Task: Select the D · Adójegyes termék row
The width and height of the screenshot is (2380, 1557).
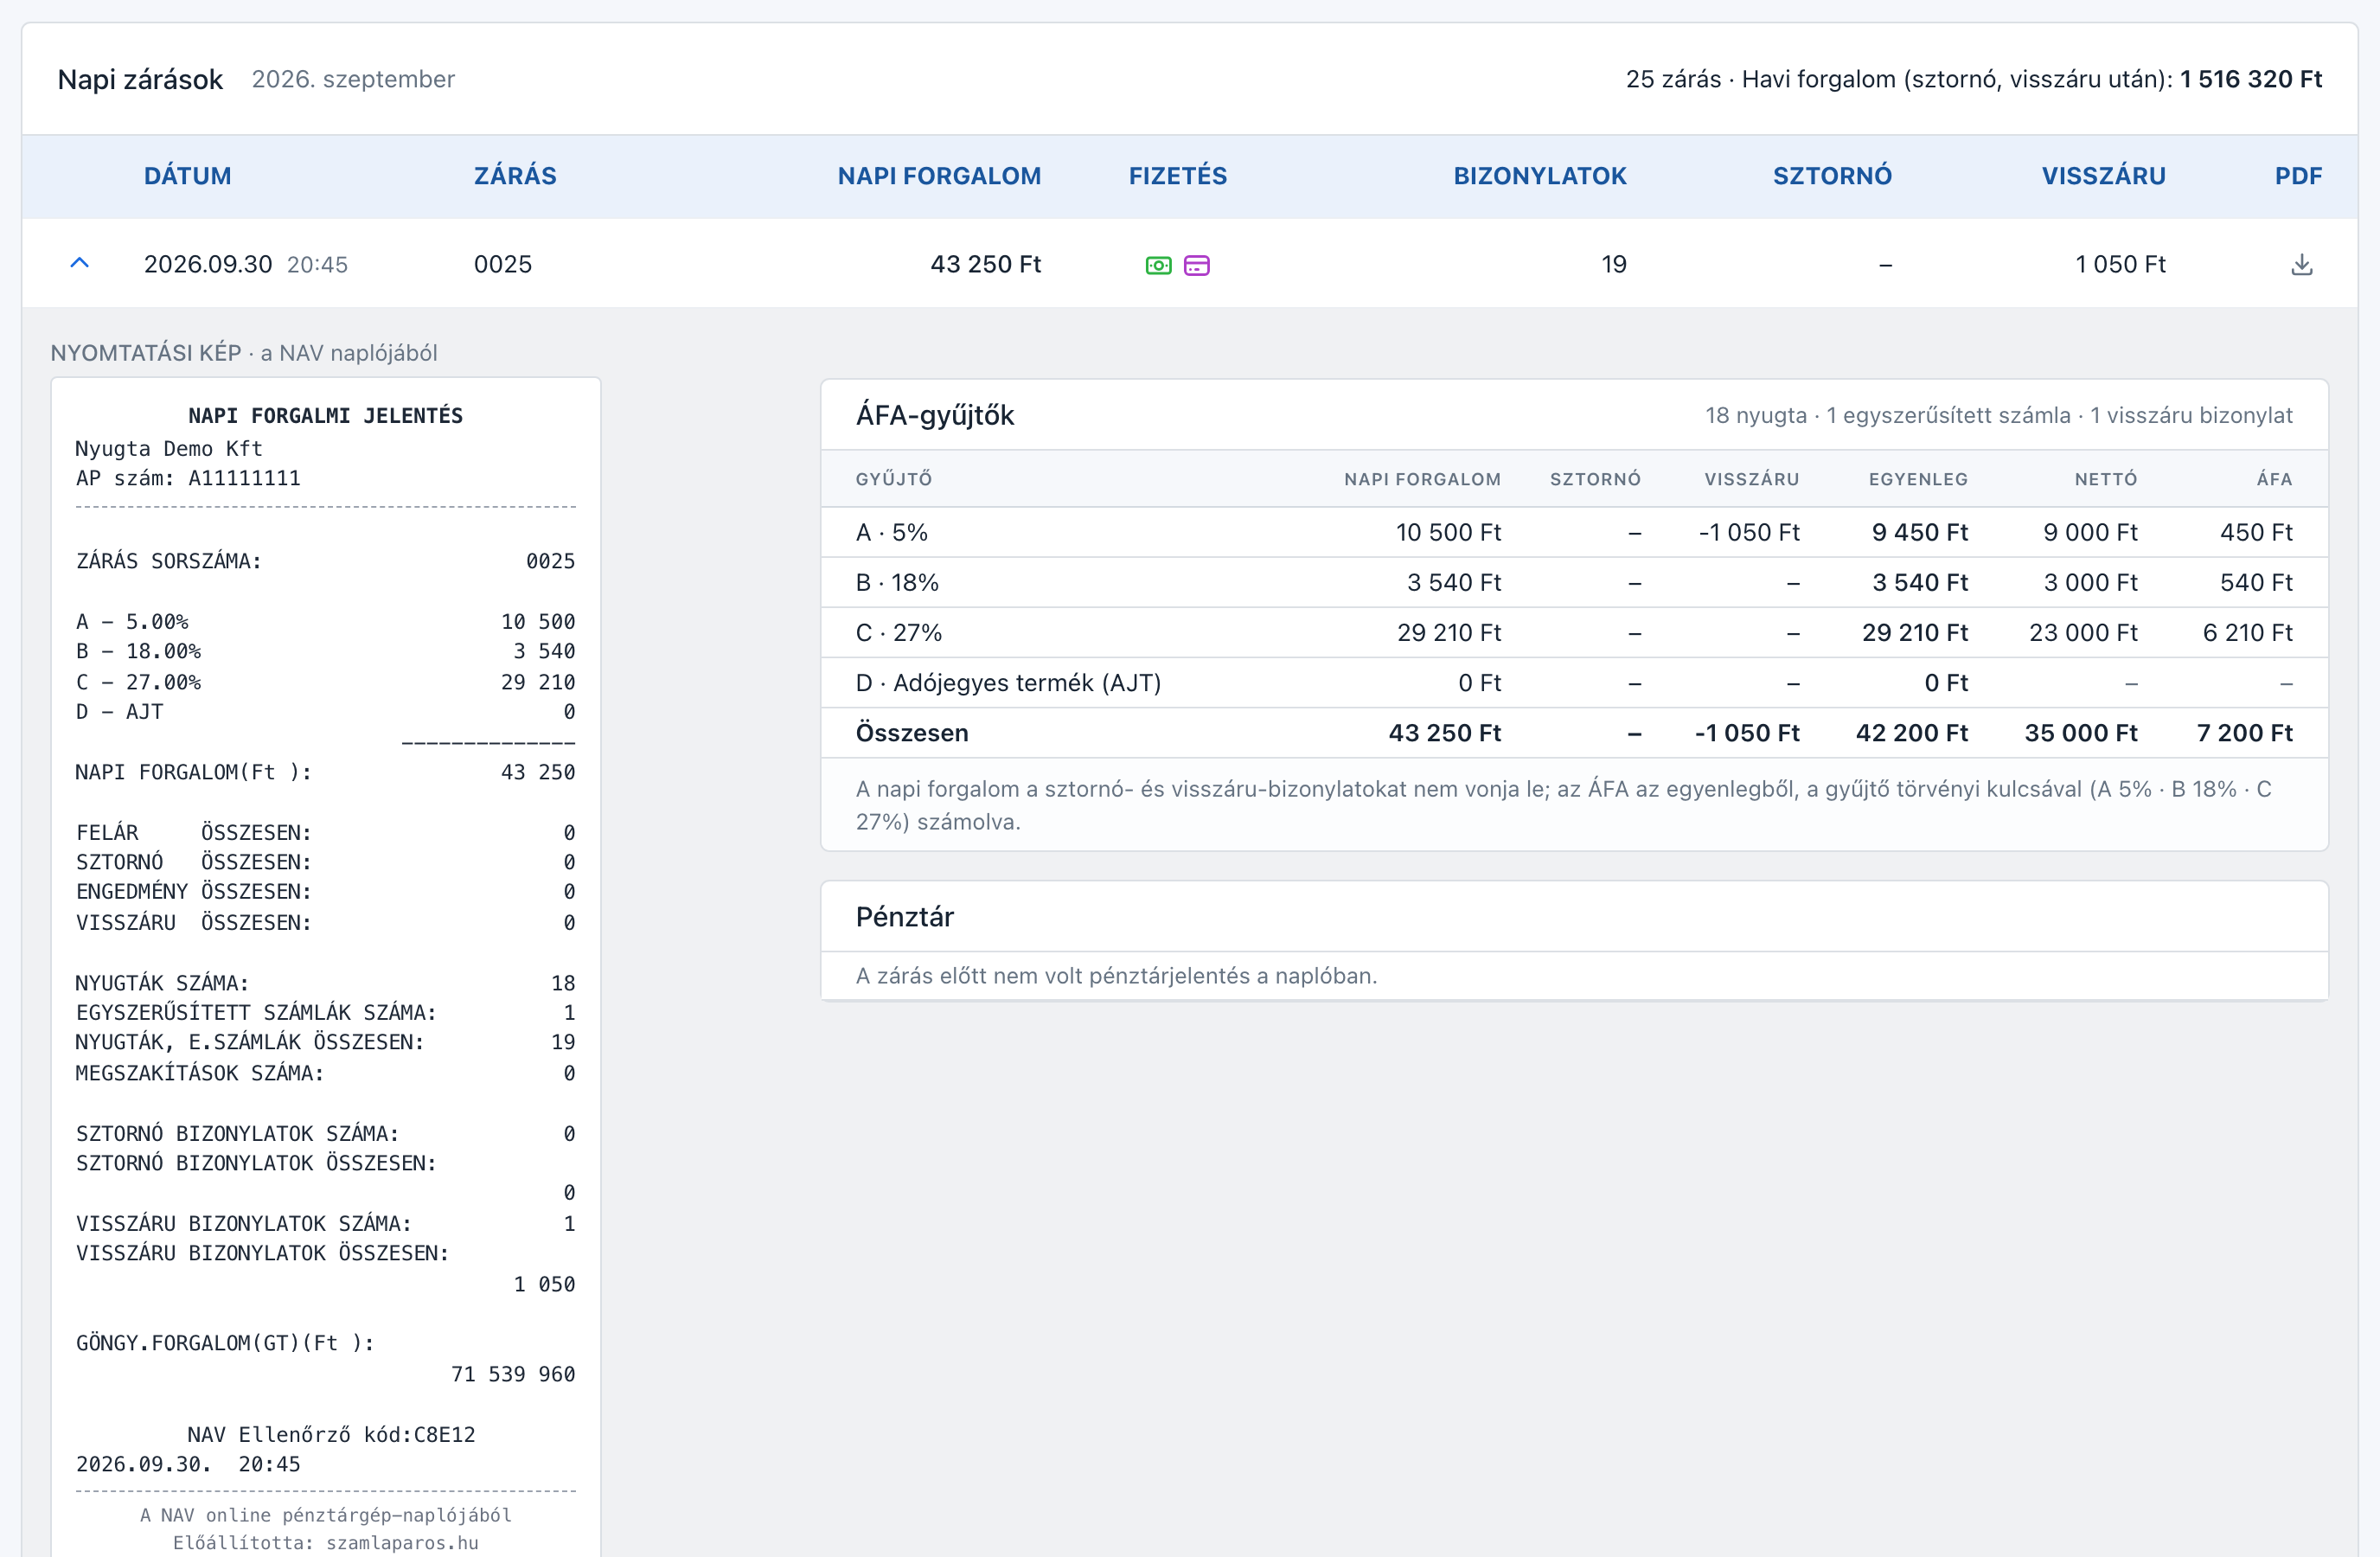Action: (1574, 682)
